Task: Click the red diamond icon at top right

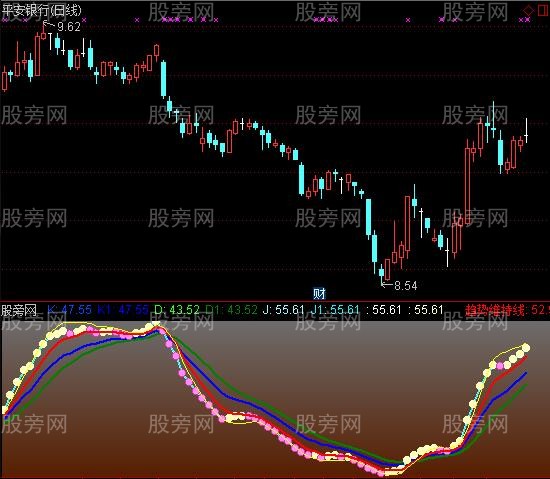Action: tap(528, 11)
